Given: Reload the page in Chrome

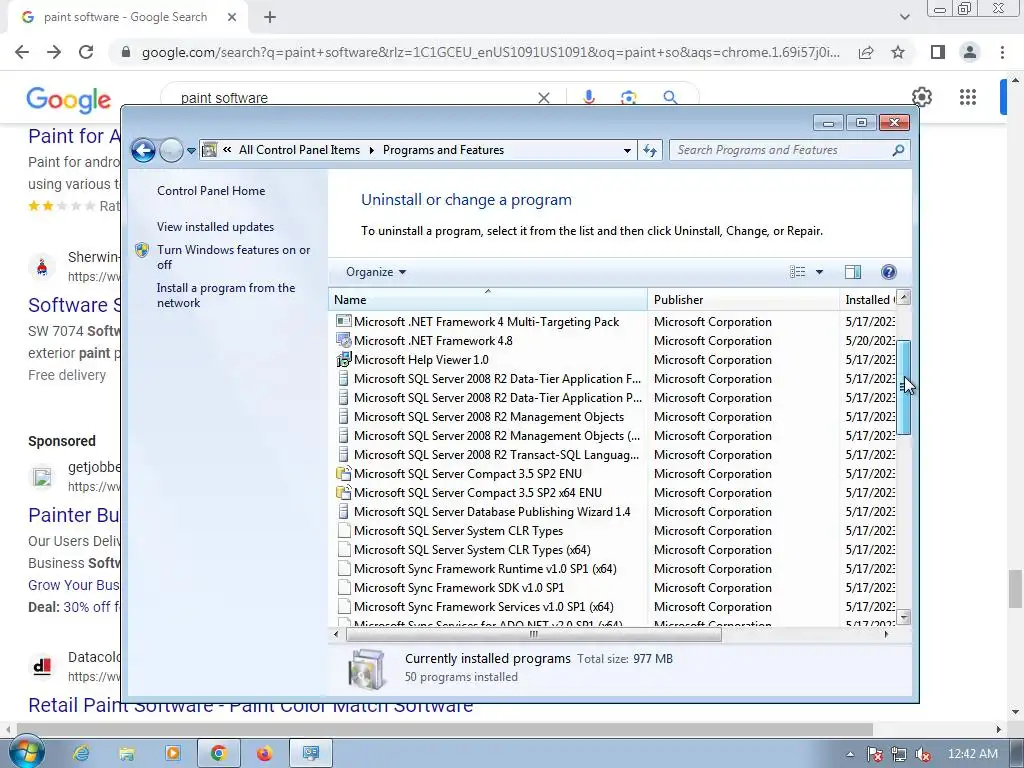Looking at the screenshot, I should pos(86,52).
